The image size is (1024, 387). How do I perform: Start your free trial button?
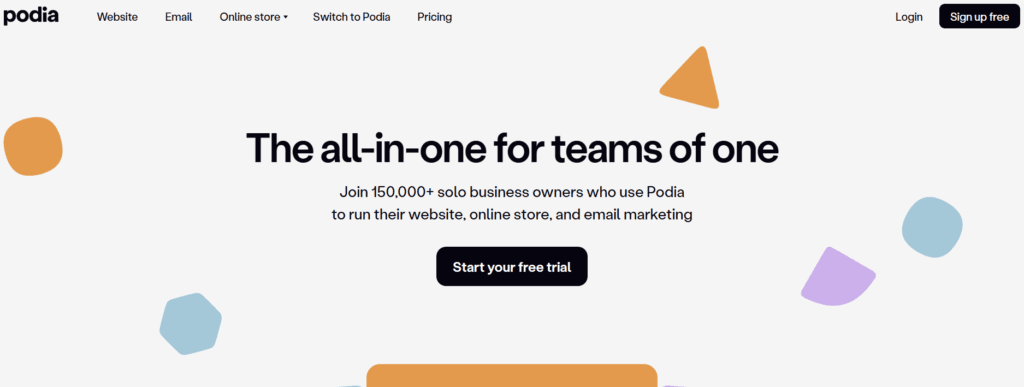(x=512, y=266)
